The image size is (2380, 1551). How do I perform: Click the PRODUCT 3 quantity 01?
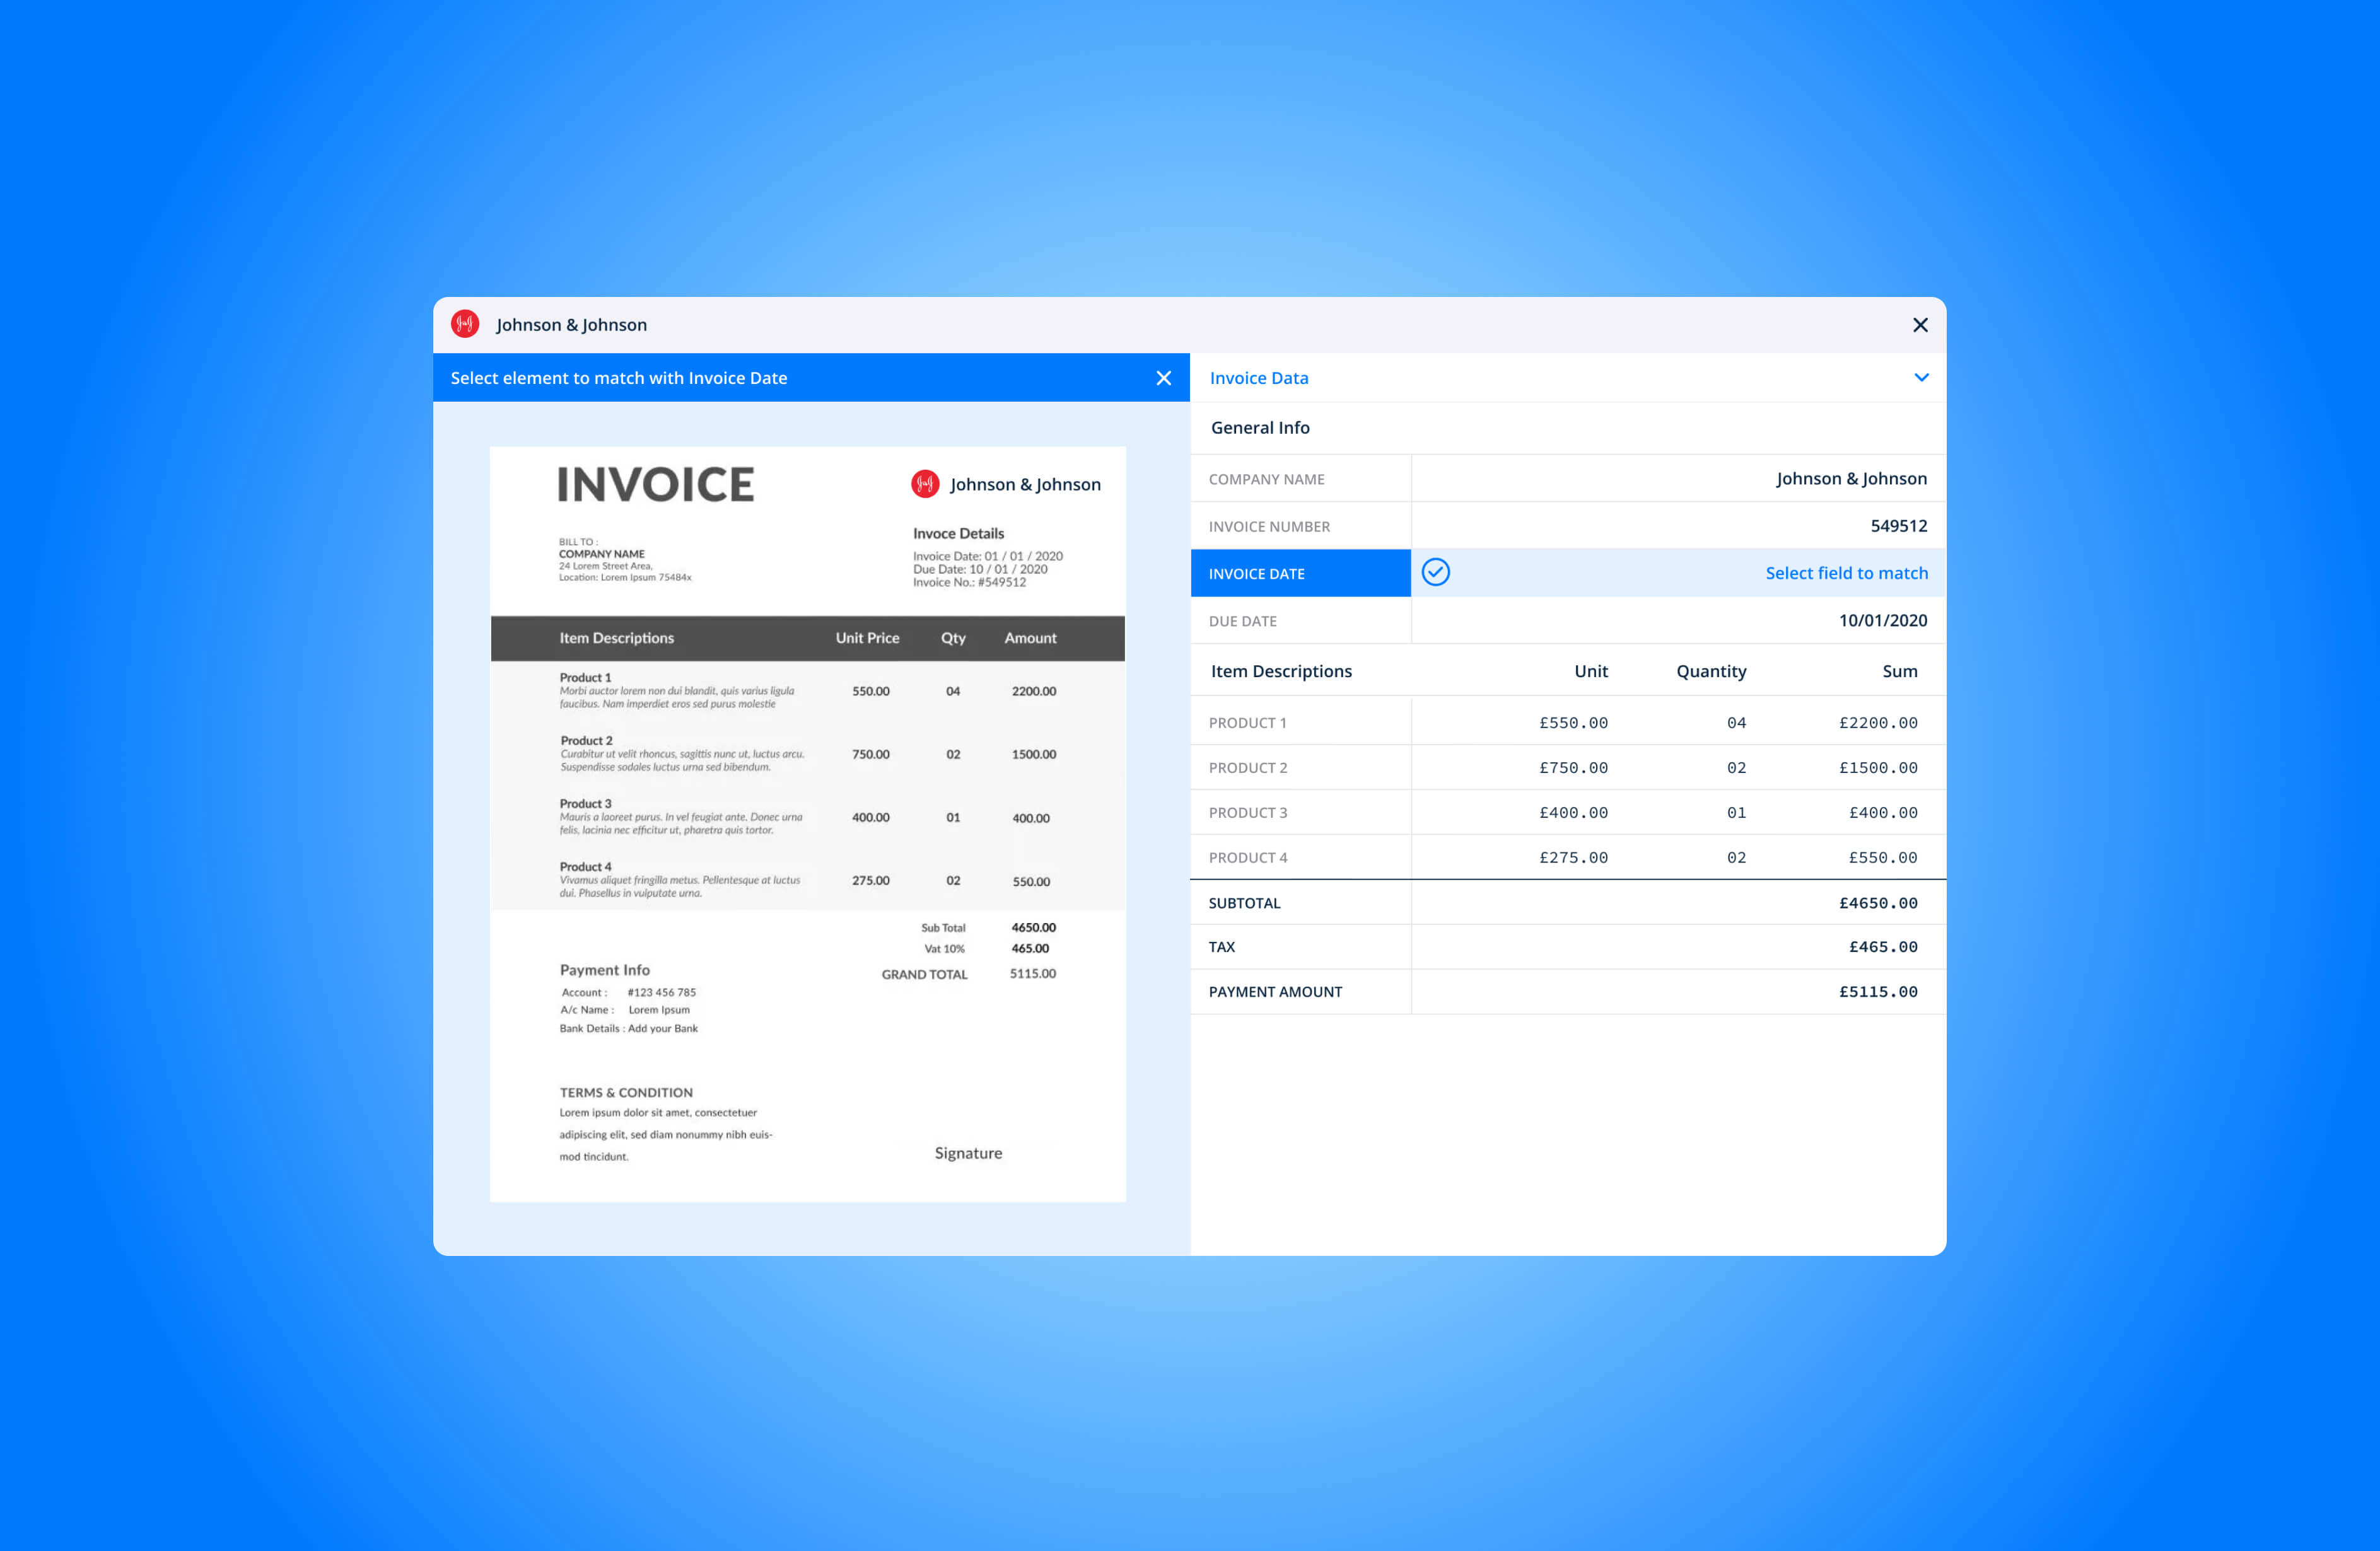(x=1736, y=813)
